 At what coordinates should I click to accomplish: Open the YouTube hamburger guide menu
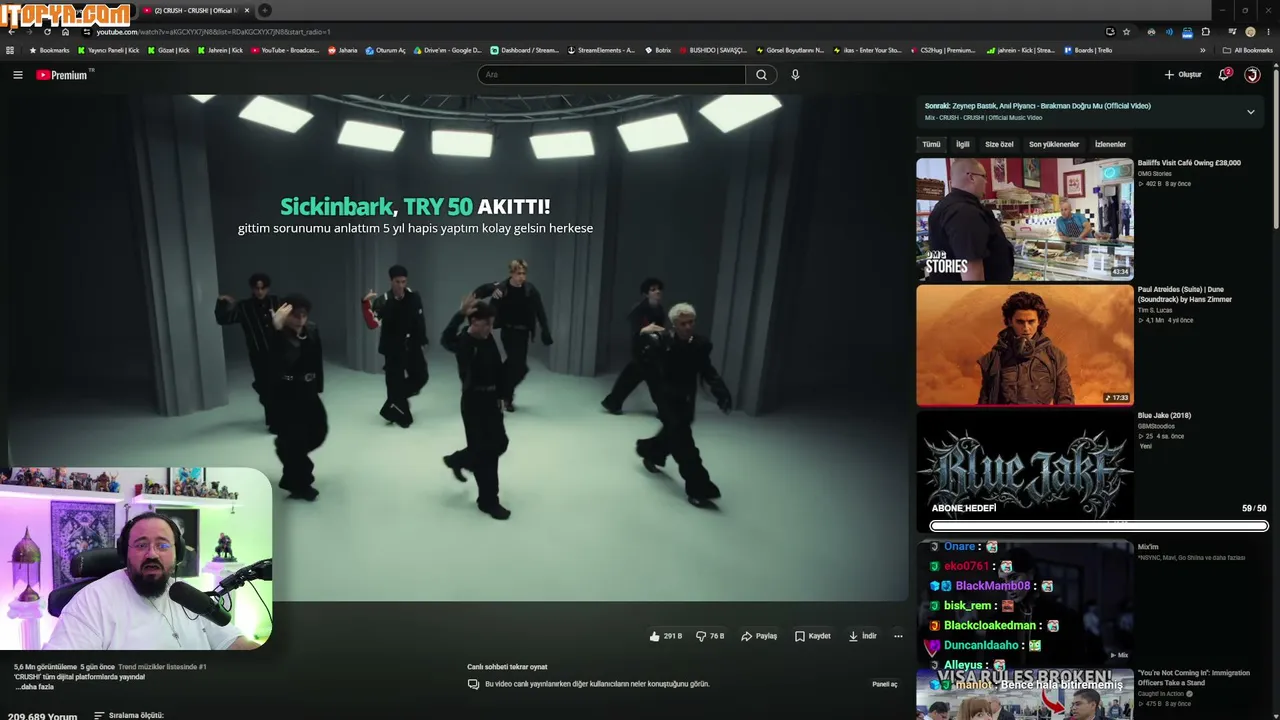point(17,75)
